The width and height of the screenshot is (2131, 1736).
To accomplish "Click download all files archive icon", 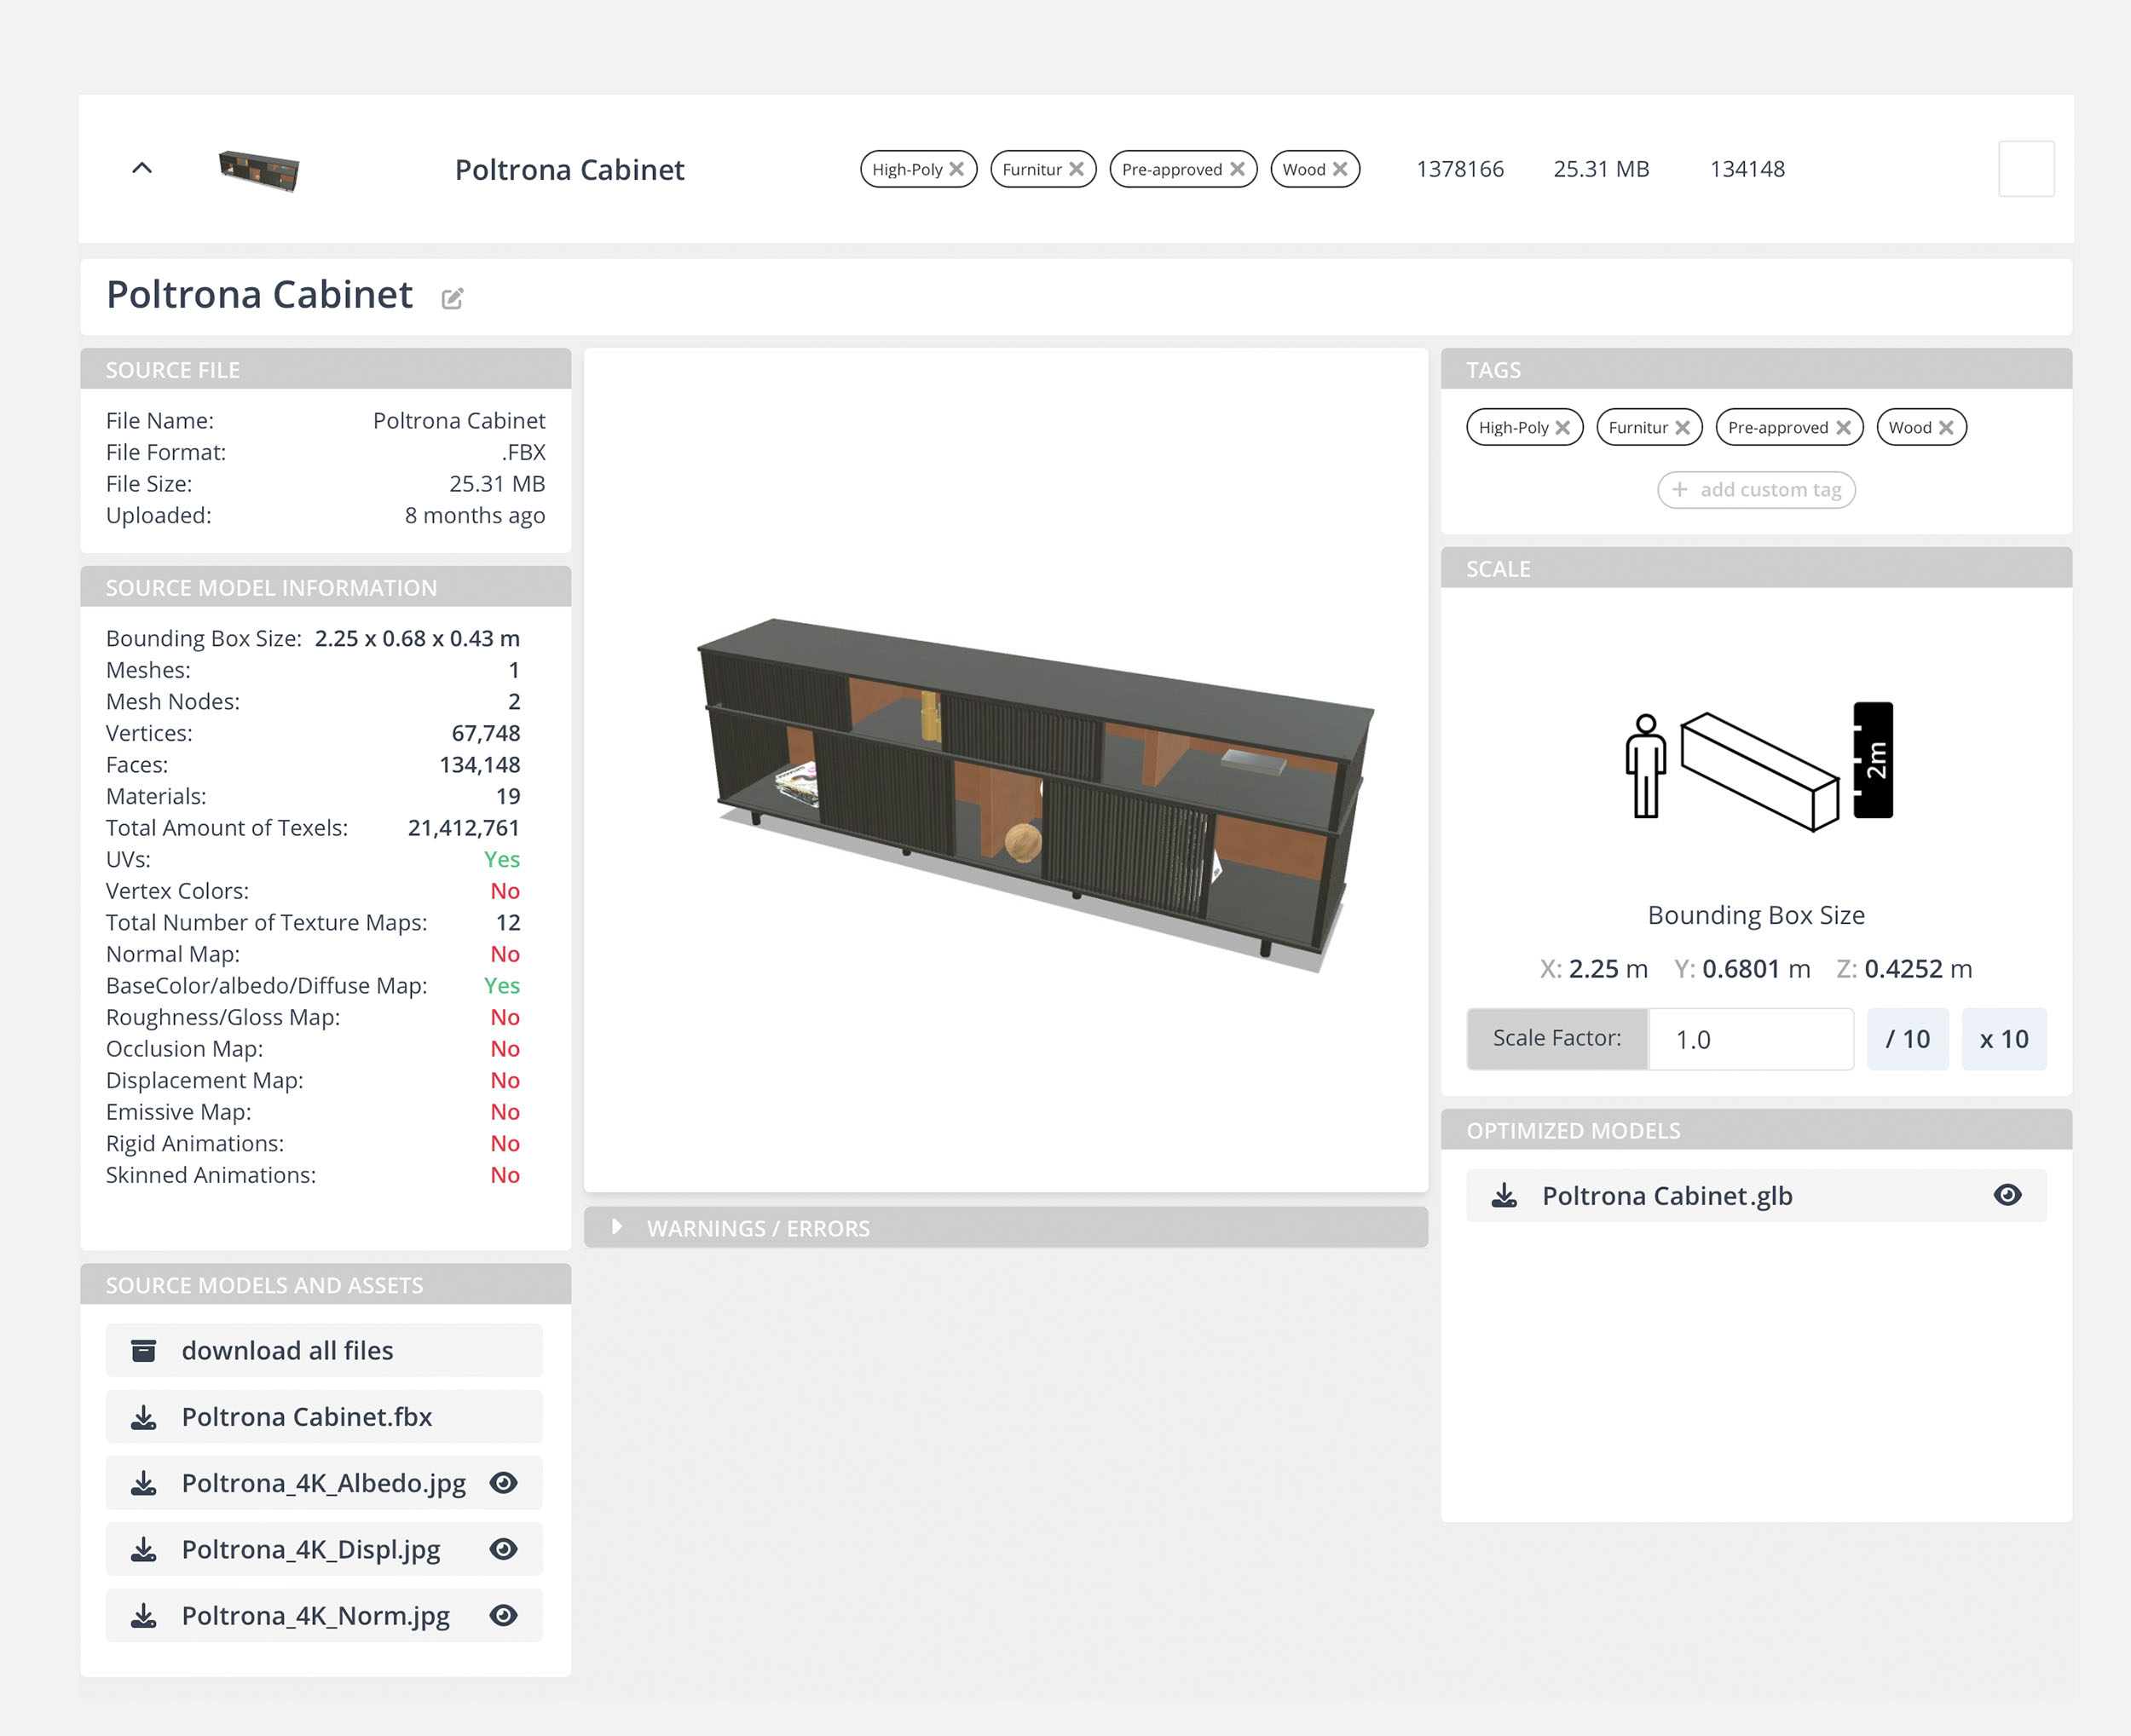I will (x=144, y=1350).
